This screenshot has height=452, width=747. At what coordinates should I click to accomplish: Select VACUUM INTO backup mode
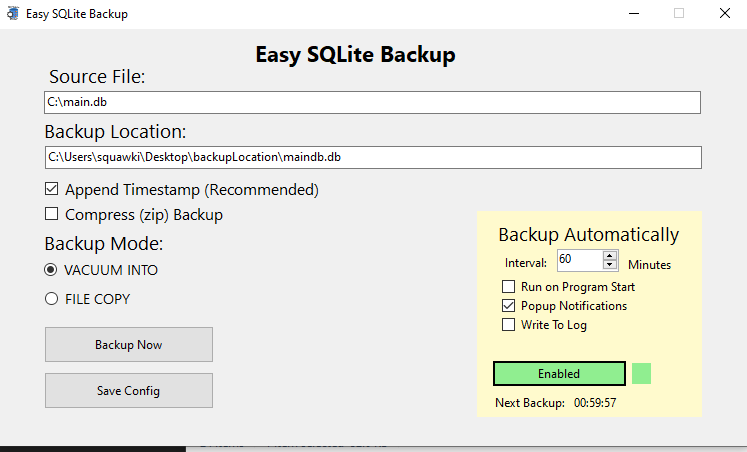(50, 270)
